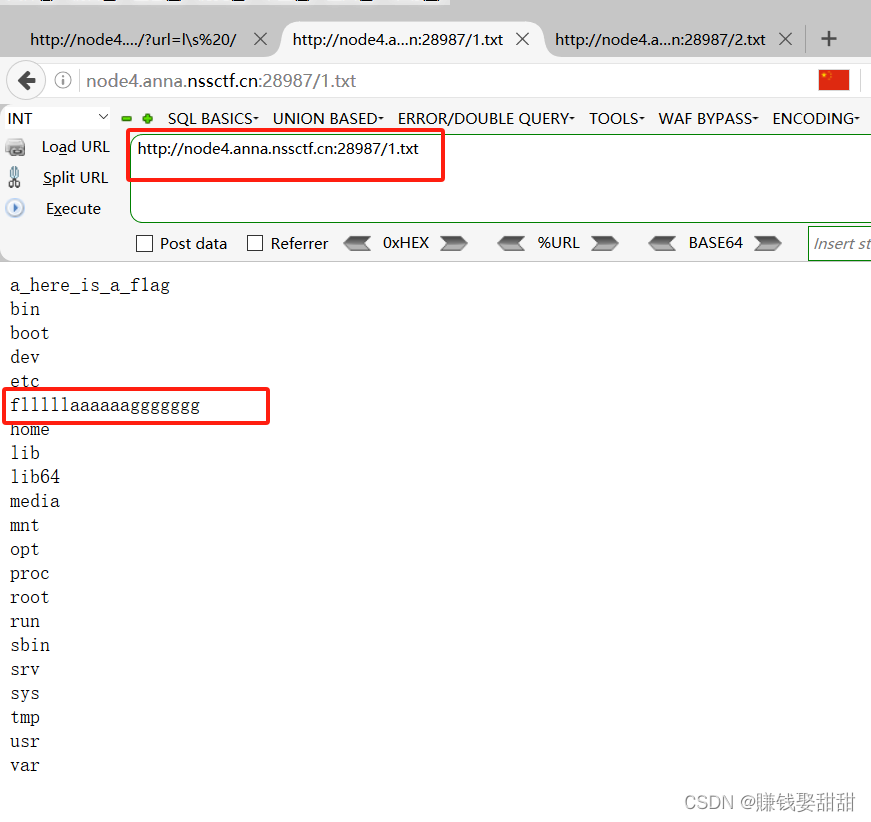This screenshot has height=822, width=871.
Task: Select the Split URL scissors icon
Action: tap(17, 177)
